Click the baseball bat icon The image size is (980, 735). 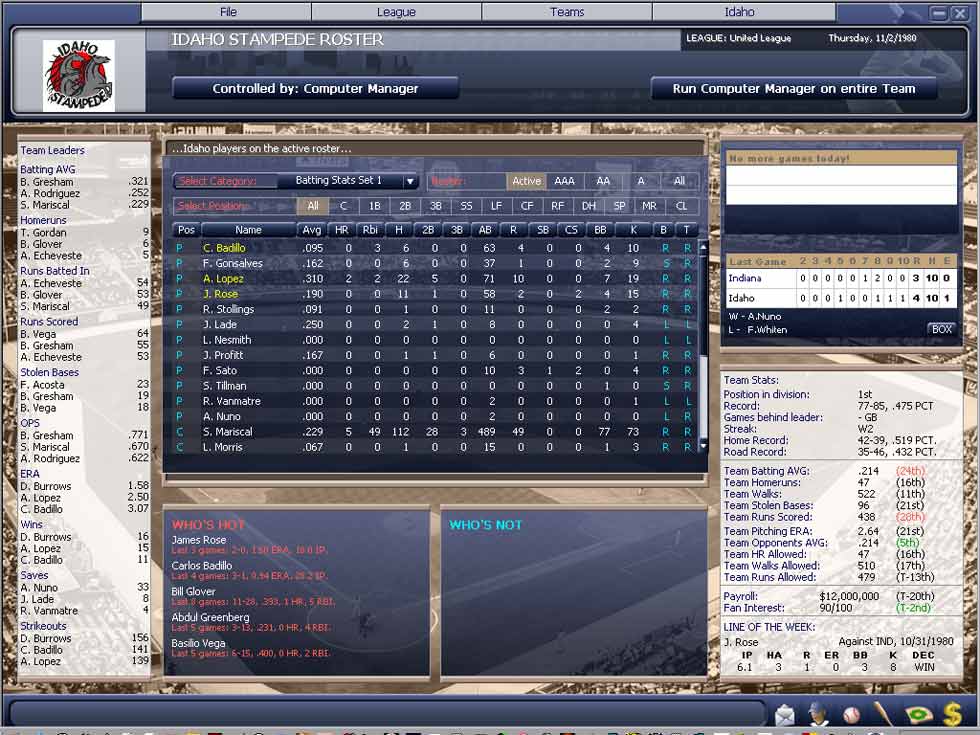(884, 714)
